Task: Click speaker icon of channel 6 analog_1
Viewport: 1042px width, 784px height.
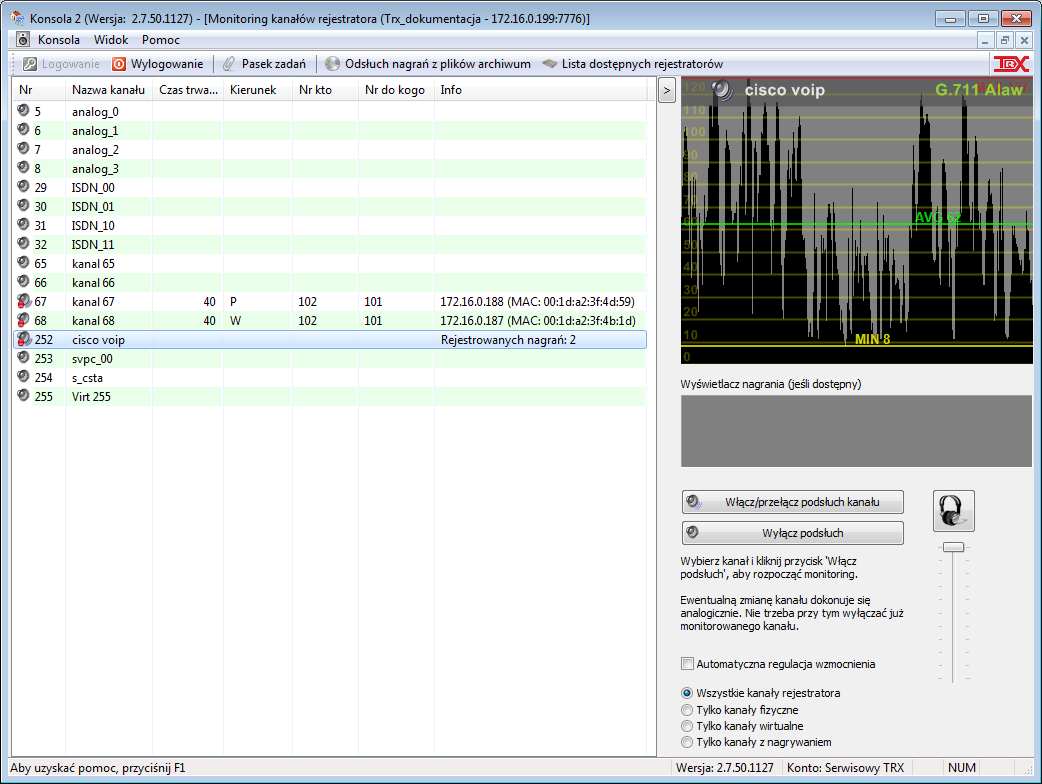Action: [23, 130]
